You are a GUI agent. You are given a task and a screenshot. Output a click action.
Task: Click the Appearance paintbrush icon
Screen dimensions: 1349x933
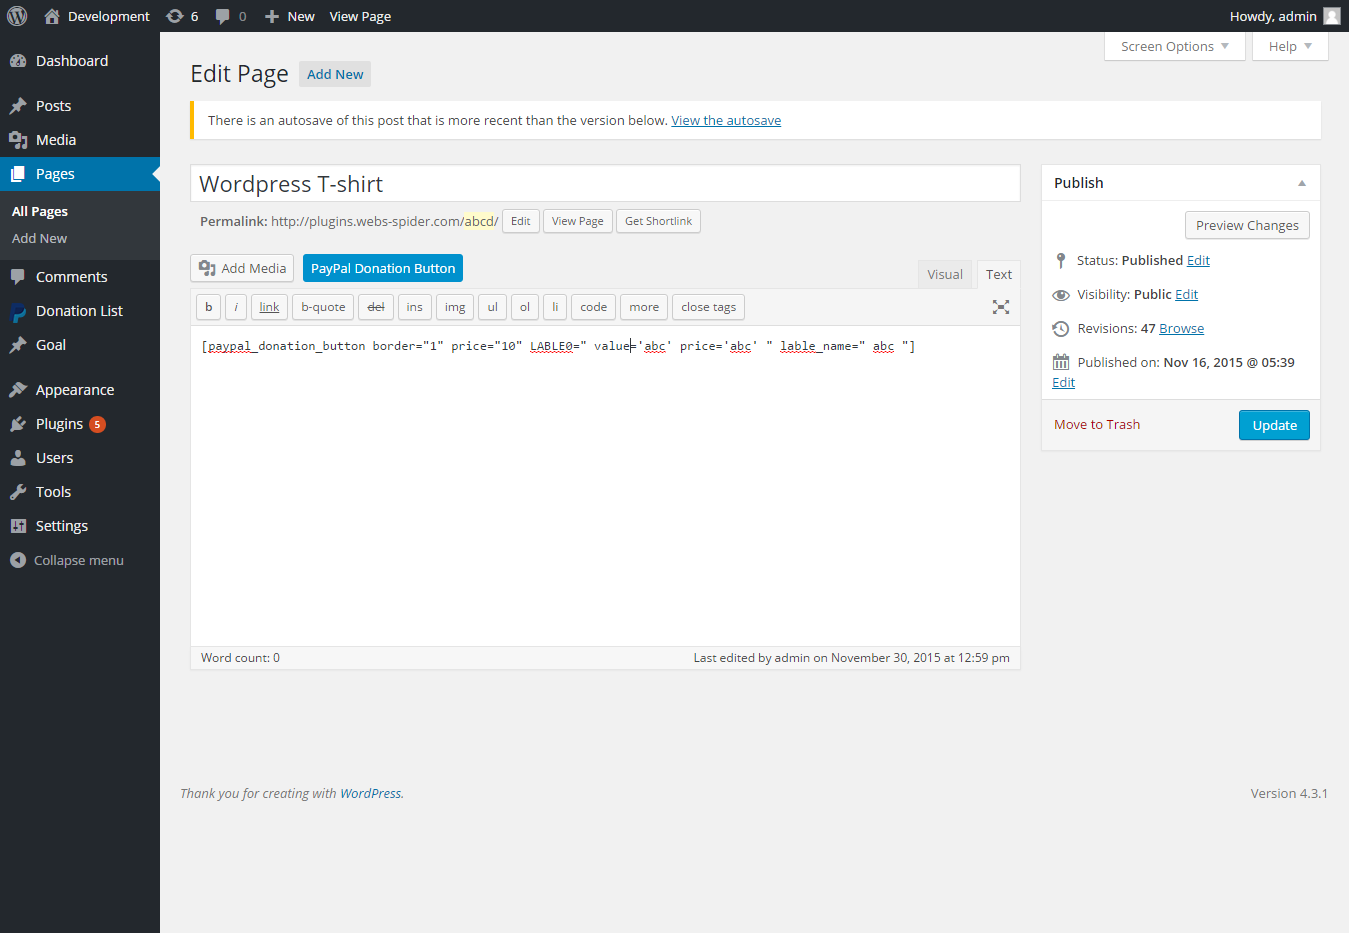coord(18,390)
